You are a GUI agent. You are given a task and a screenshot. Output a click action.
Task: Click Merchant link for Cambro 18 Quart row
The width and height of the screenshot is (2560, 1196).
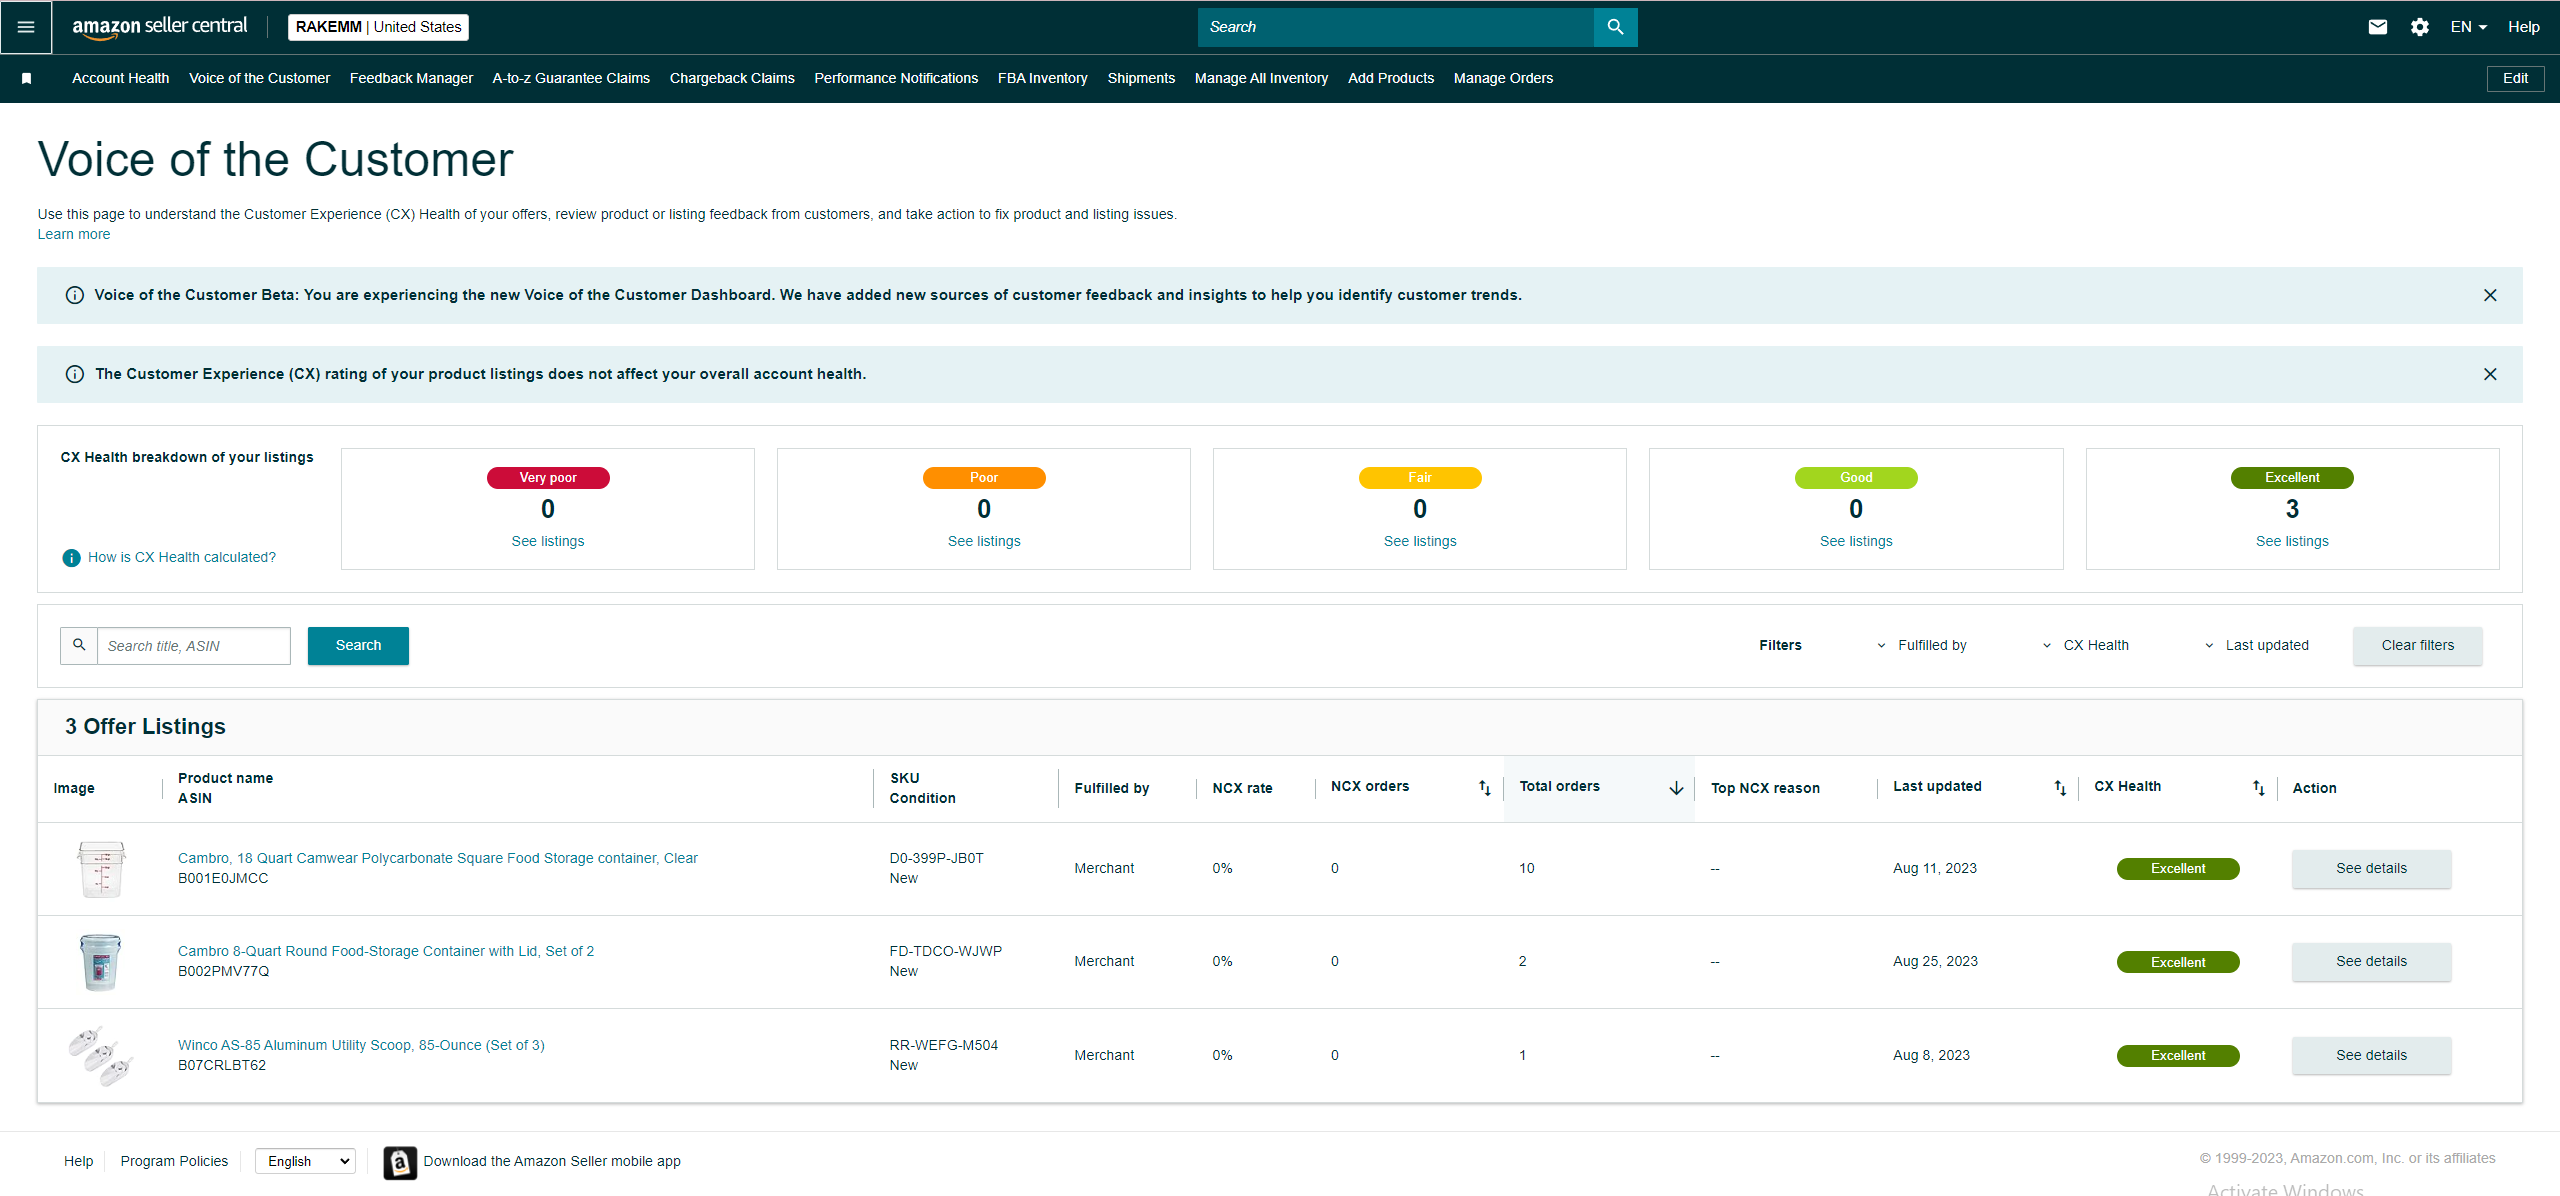pos(1104,869)
